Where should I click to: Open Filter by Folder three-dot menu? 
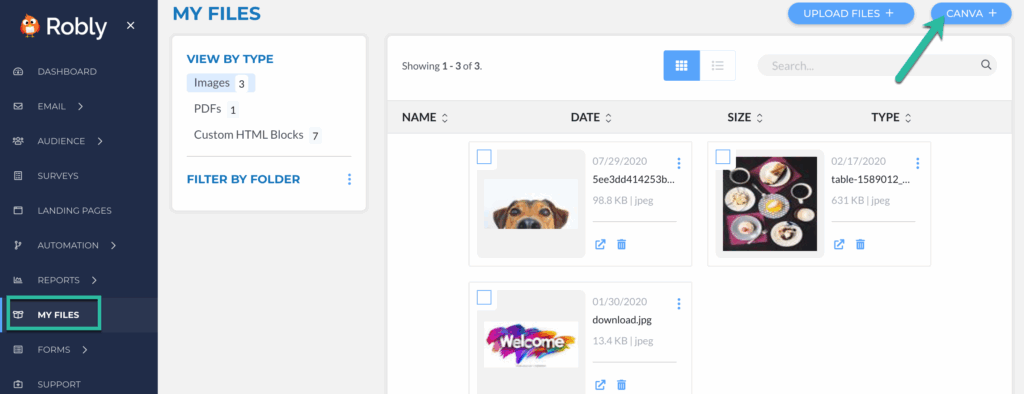point(349,179)
